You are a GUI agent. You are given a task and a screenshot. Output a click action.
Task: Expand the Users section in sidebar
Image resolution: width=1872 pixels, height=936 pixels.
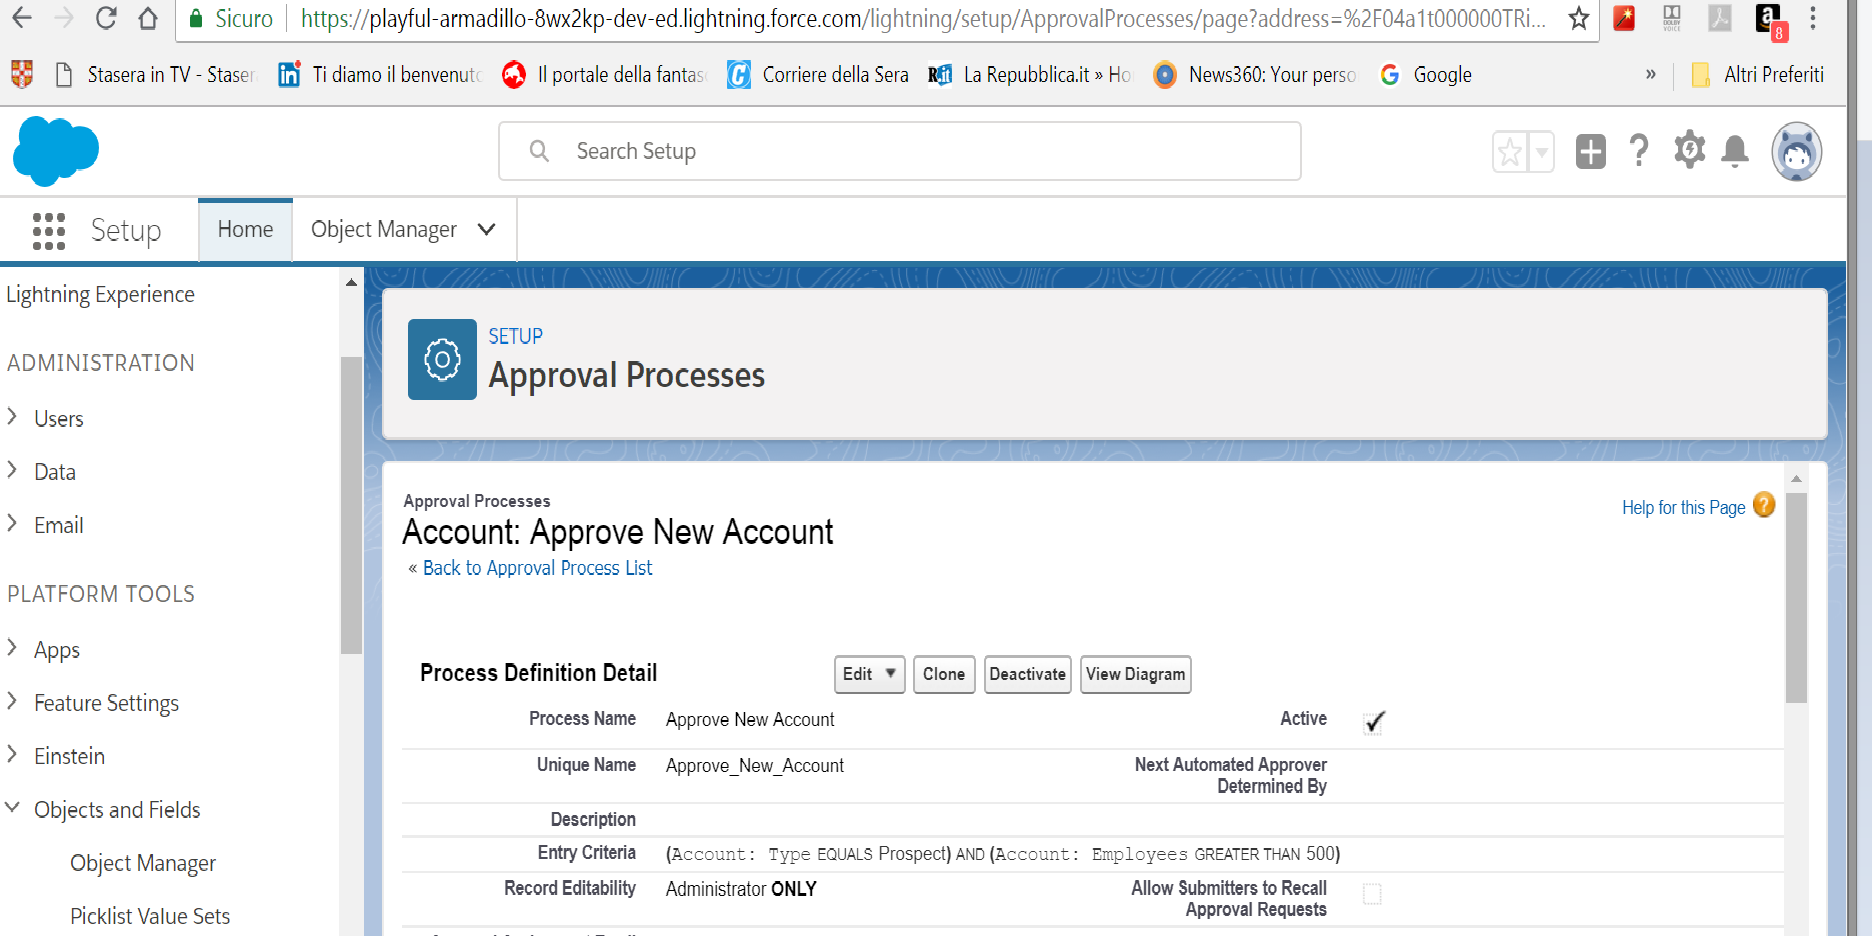pyautogui.click(x=12, y=416)
